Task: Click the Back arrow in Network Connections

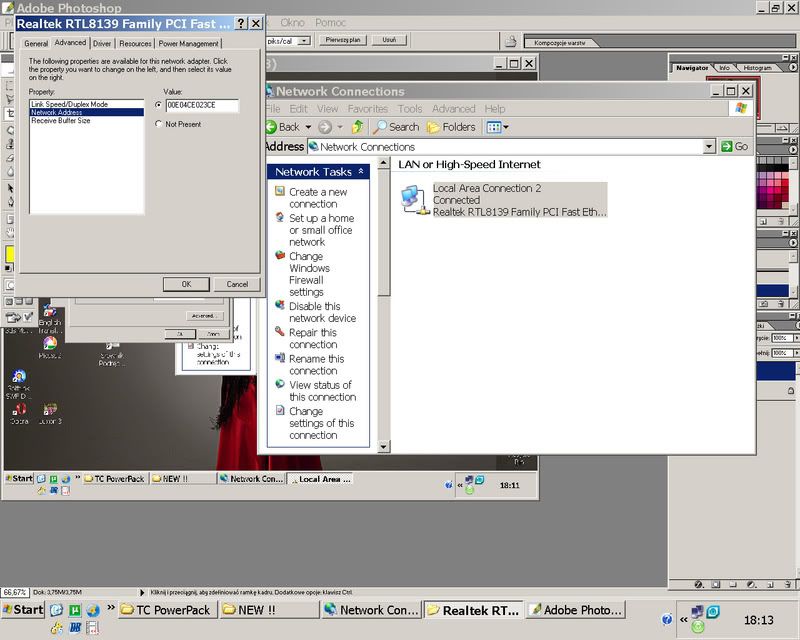Action: point(271,127)
